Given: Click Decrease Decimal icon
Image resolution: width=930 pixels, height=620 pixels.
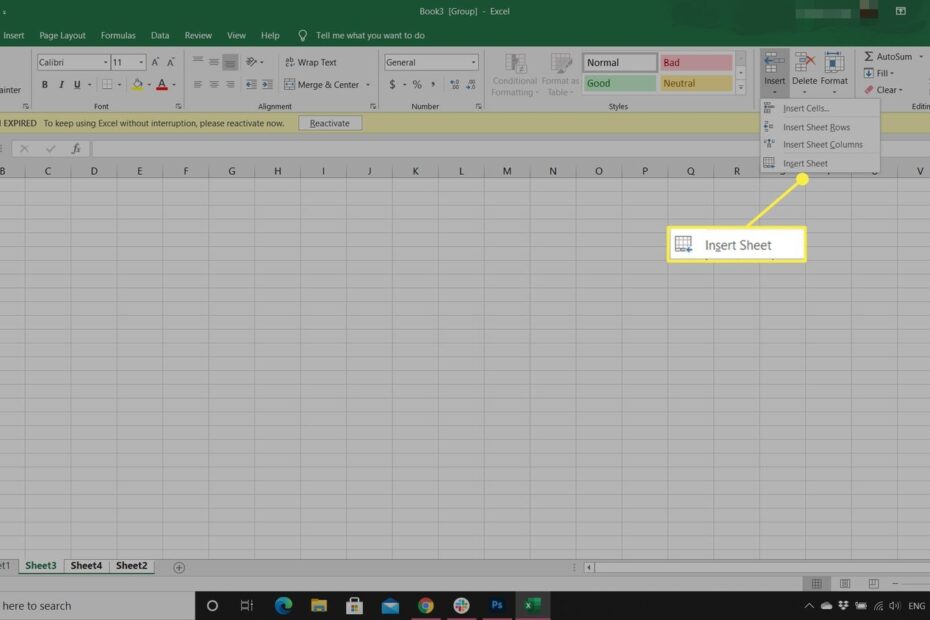Looking at the screenshot, I should coord(471,85).
